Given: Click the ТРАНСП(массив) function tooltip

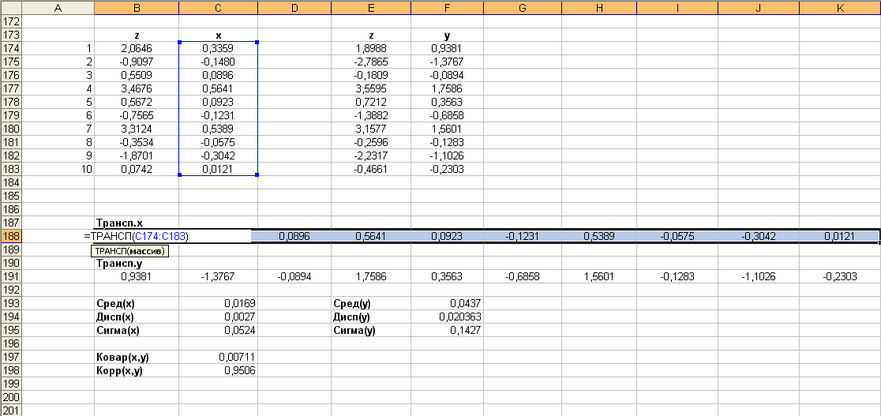Looking at the screenshot, I should (130, 250).
